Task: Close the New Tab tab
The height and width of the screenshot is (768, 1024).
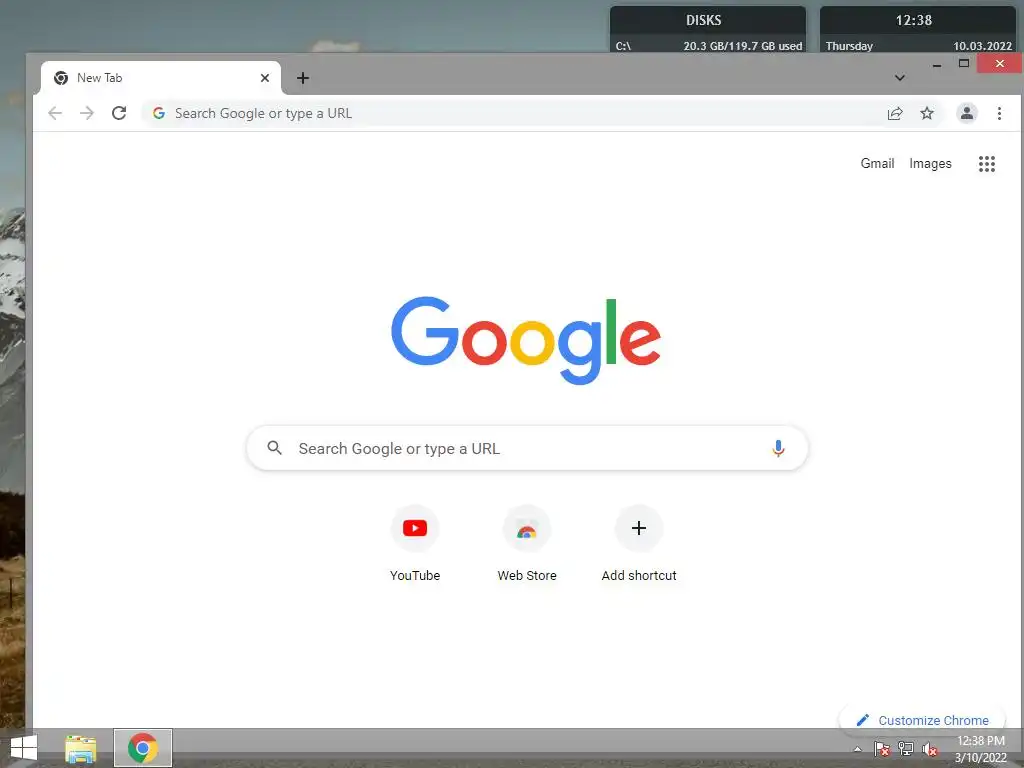Action: 264,78
